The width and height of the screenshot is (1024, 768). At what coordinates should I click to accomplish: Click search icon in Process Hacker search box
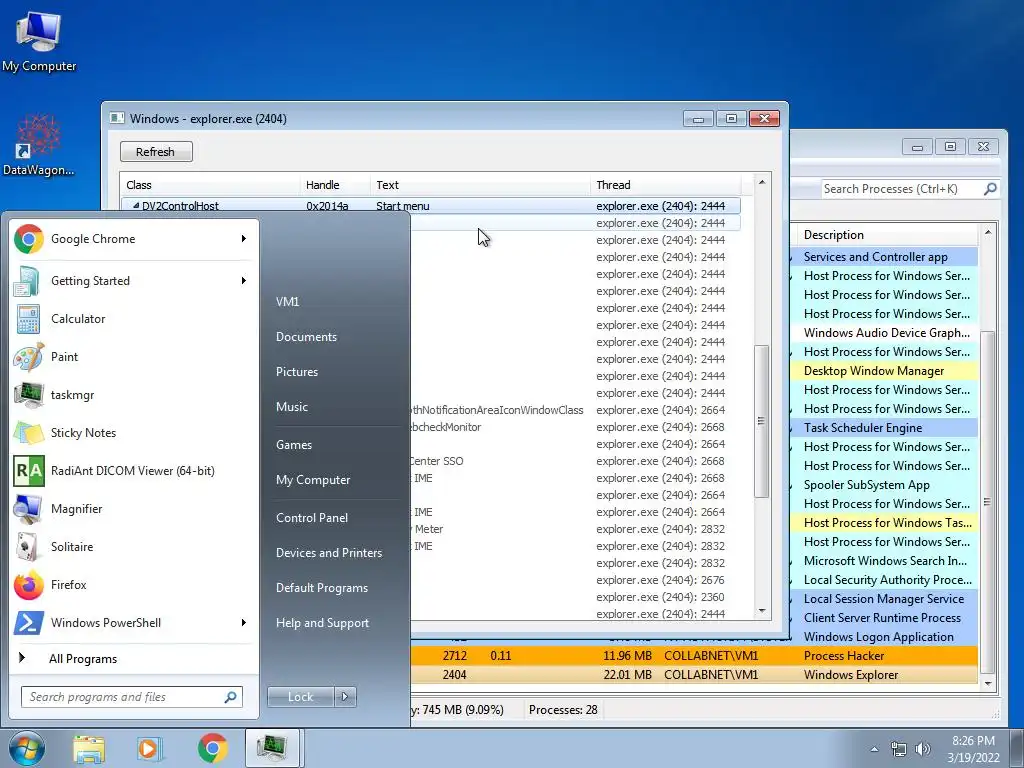coord(989,189)
